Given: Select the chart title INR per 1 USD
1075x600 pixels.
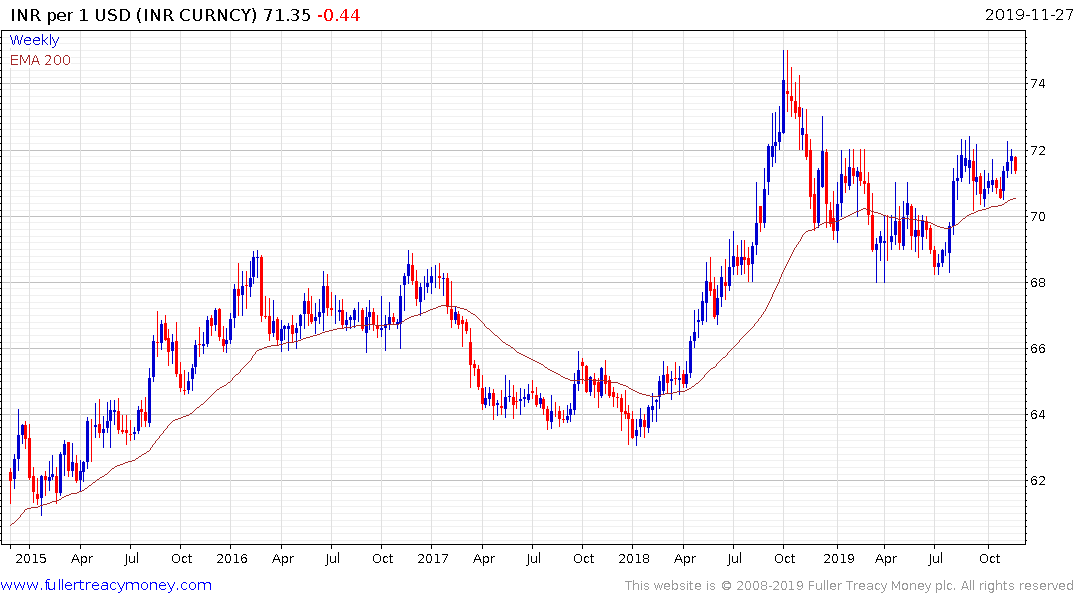Looking at the screenshot, I should (x=71, y=15).
